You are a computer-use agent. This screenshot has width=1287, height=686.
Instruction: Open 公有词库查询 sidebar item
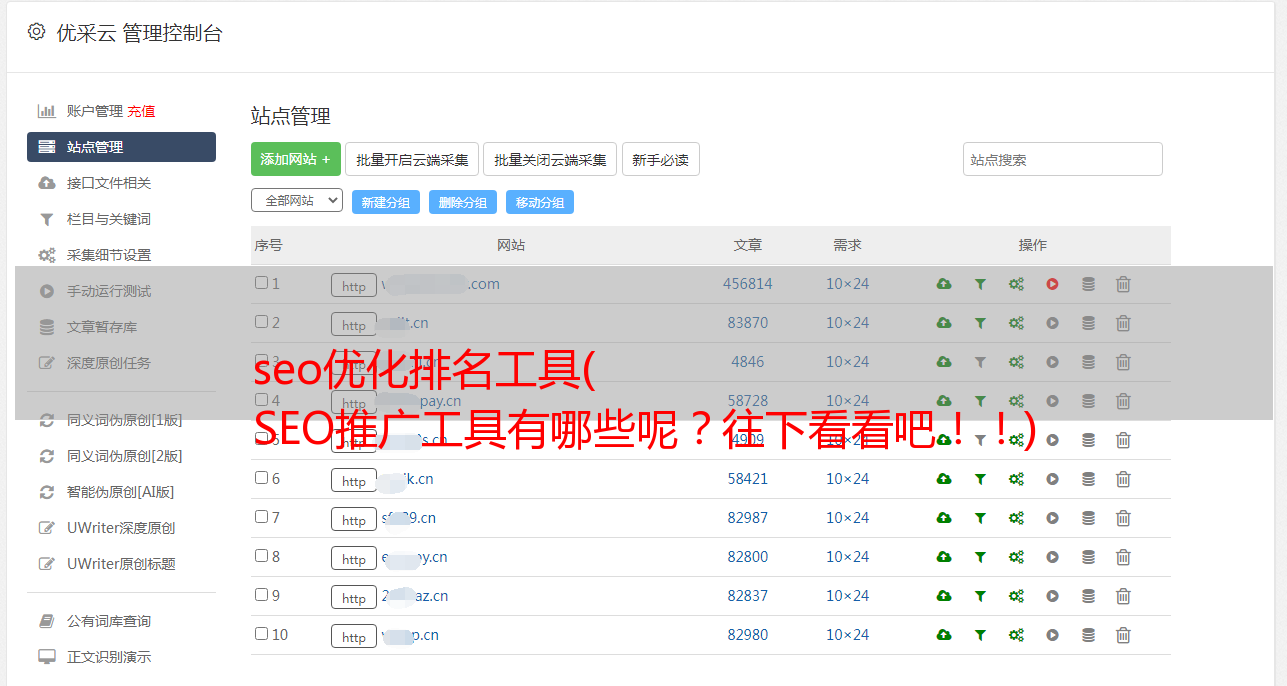(x=109, y=621)
